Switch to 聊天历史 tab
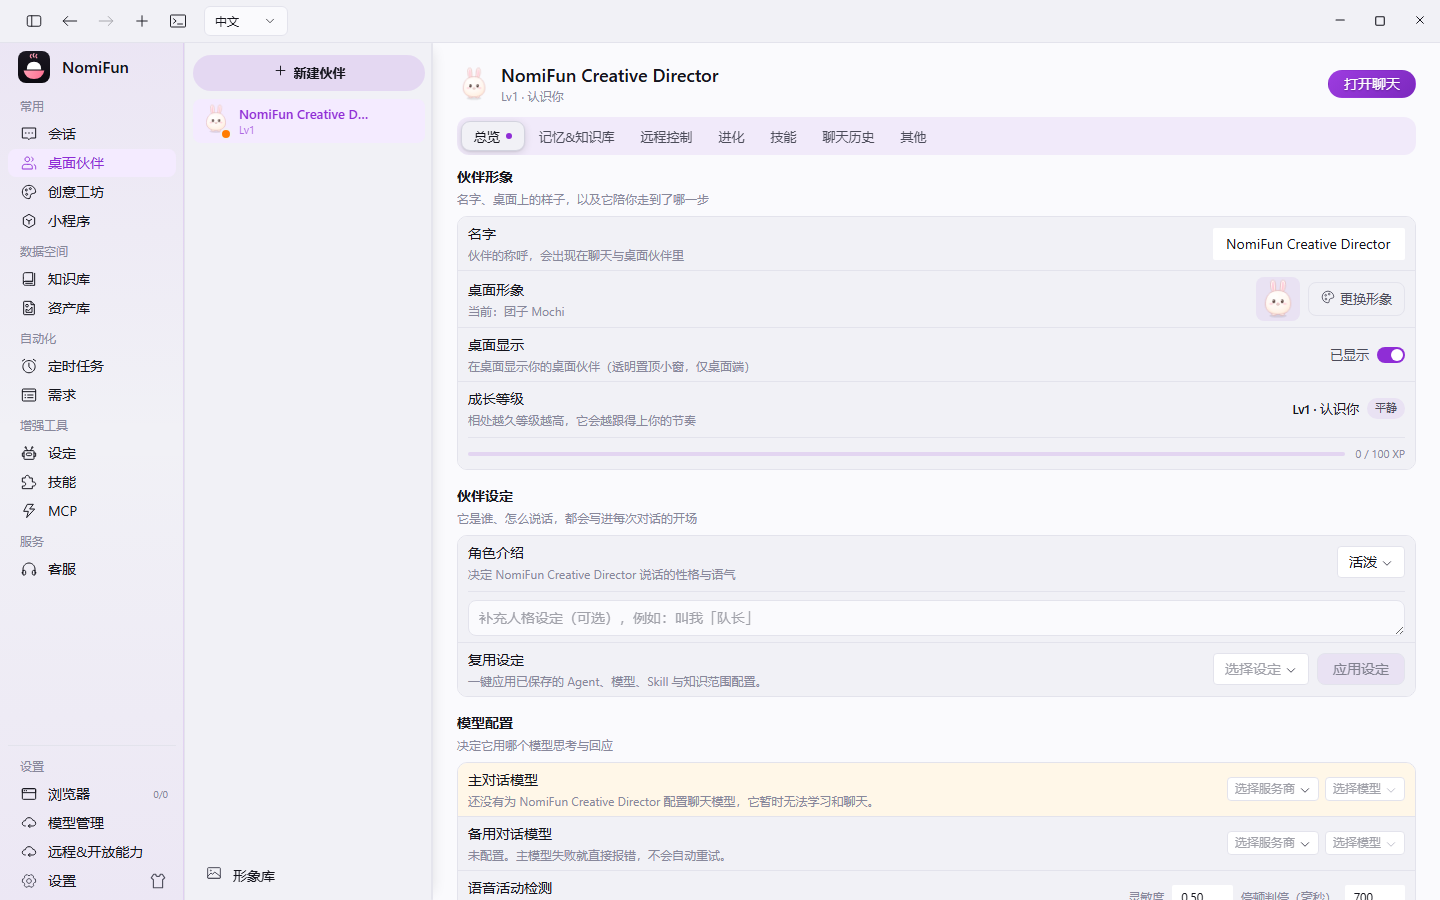1440x900 pixels. pos(848,137)
